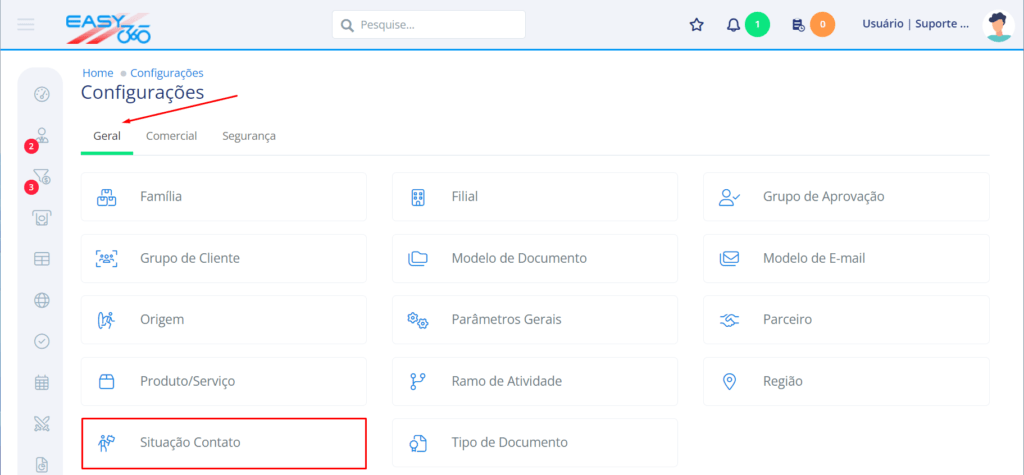Open the Usuário | Suporte user menu
Screen dimensions: 1024x475
tap(916, 25)
